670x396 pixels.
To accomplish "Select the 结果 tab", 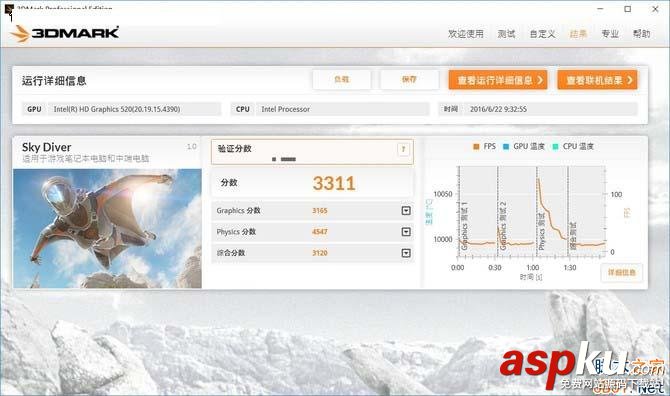I will point(578,34).
